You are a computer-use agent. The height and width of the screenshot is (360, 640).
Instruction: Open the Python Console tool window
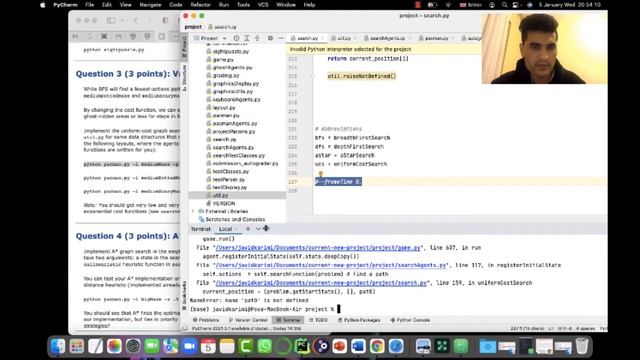pos(410,320)
